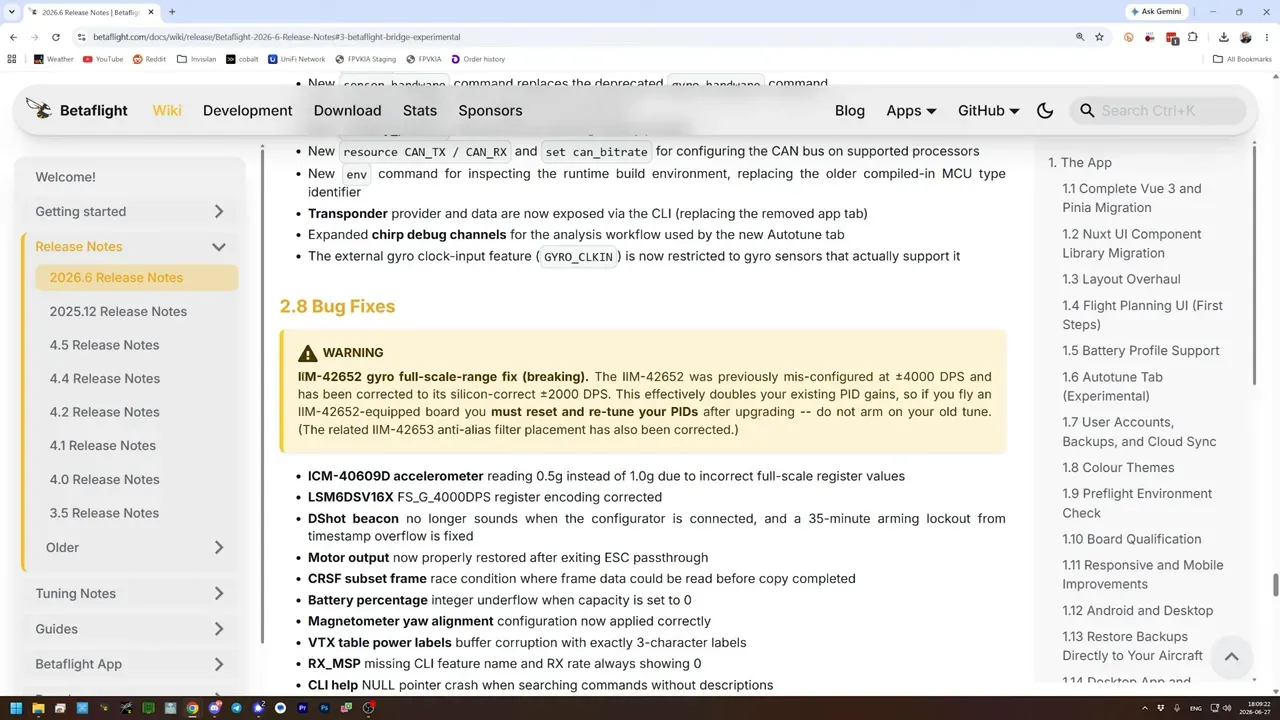
Task: Open the bookmarks bar apps grid icon
Action: tap(12, 59)
